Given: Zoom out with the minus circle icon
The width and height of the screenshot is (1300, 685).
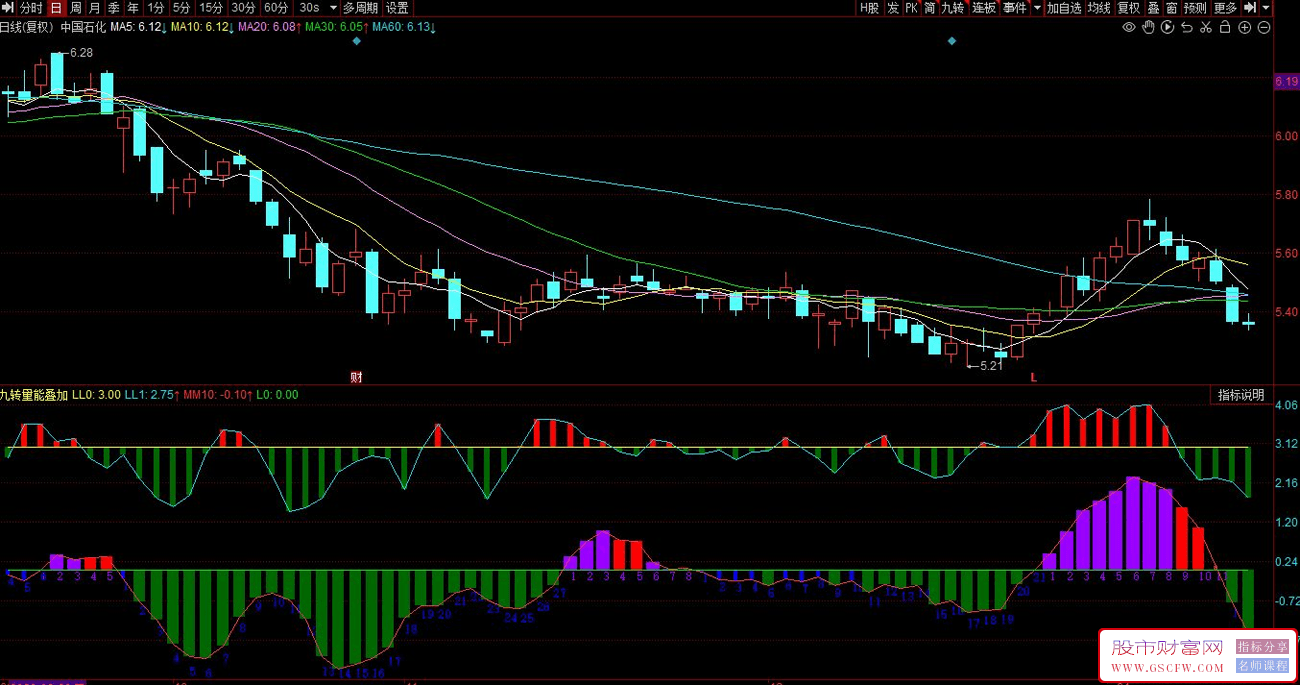Looking at the screenshot, I should [x=1264, y=27].
